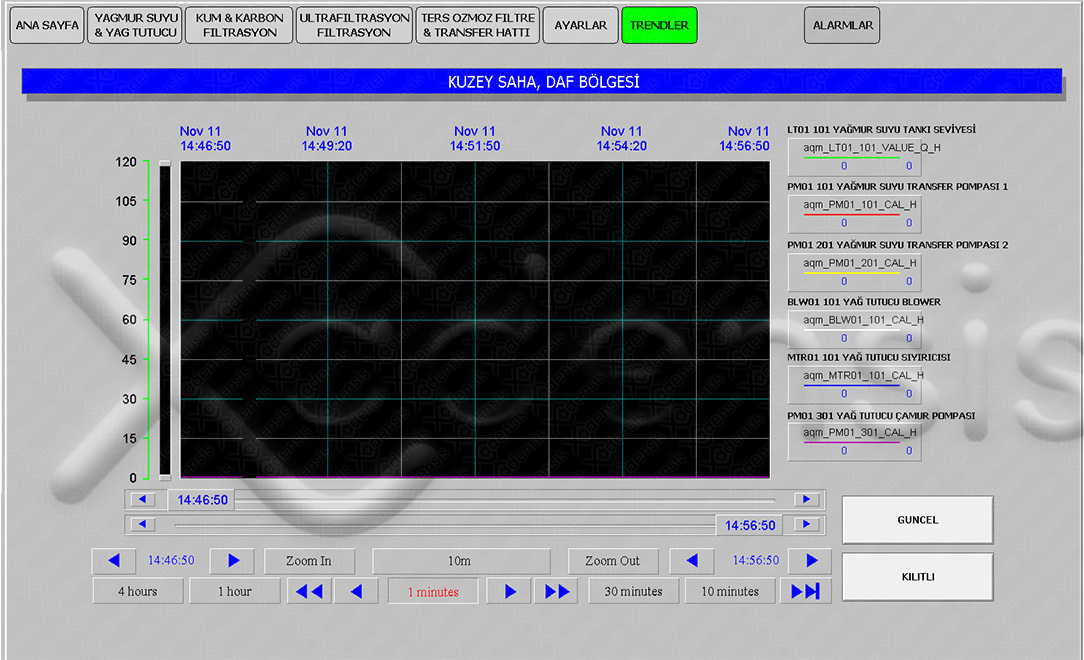1084x660 pixels.
Task: Click the fast rewind double-left arrow button
Action: pos(309,591)
